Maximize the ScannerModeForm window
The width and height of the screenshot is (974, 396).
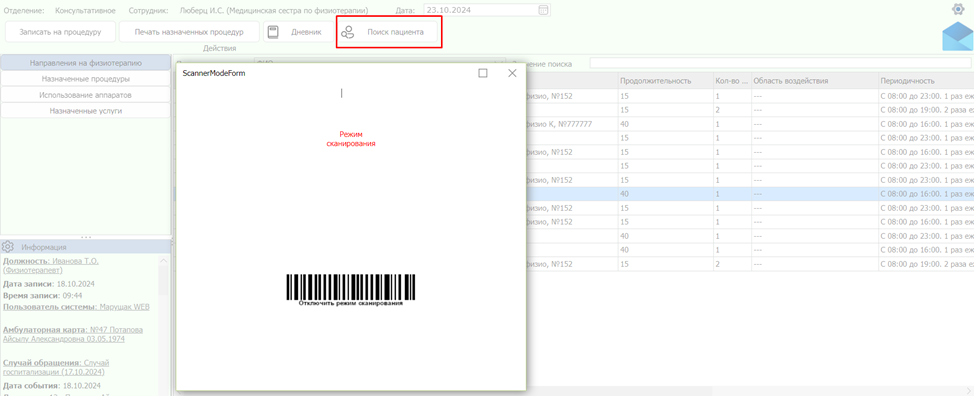(483, 73)
